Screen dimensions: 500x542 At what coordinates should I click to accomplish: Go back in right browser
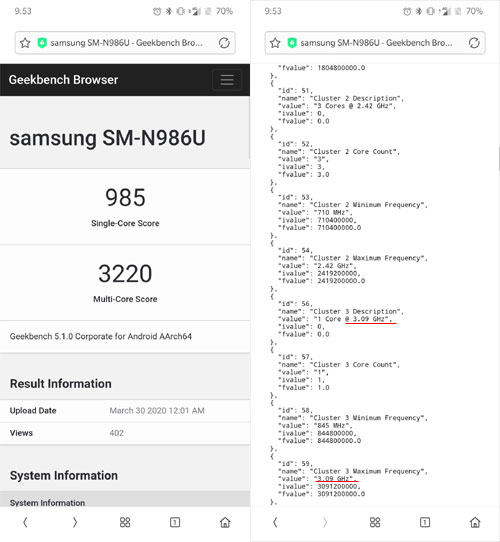pyautogui.click(x=275, y=522)
